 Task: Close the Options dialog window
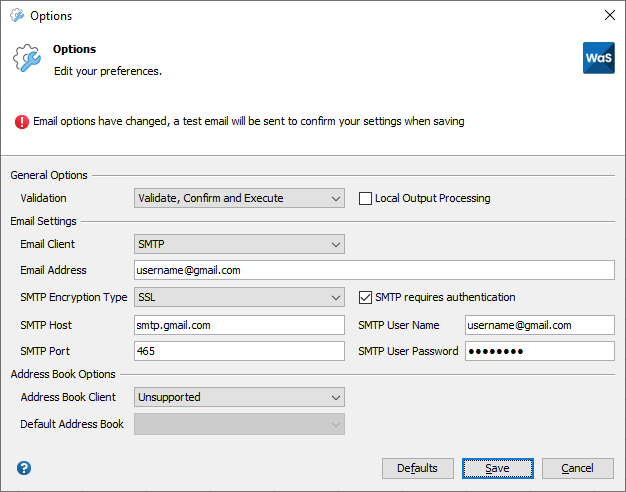click(x=610, y=15)
